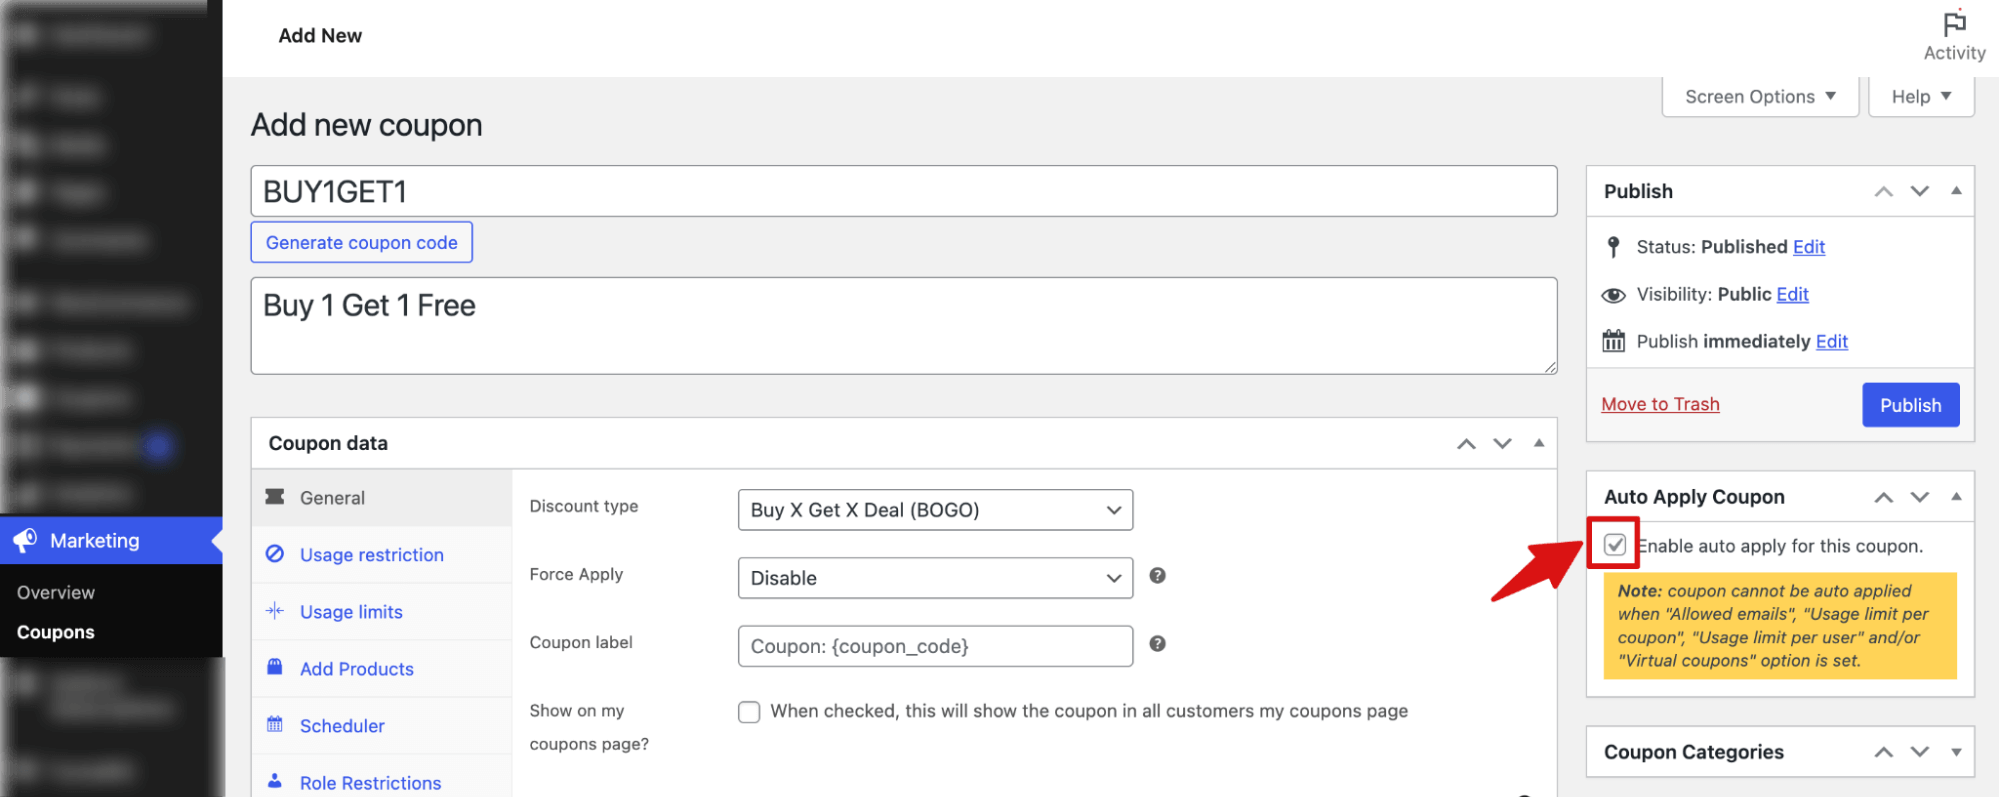This screenshot has width=1999, height=798.
Task: Click the Coupon label help icon
Action: (x=1157, y=643)
